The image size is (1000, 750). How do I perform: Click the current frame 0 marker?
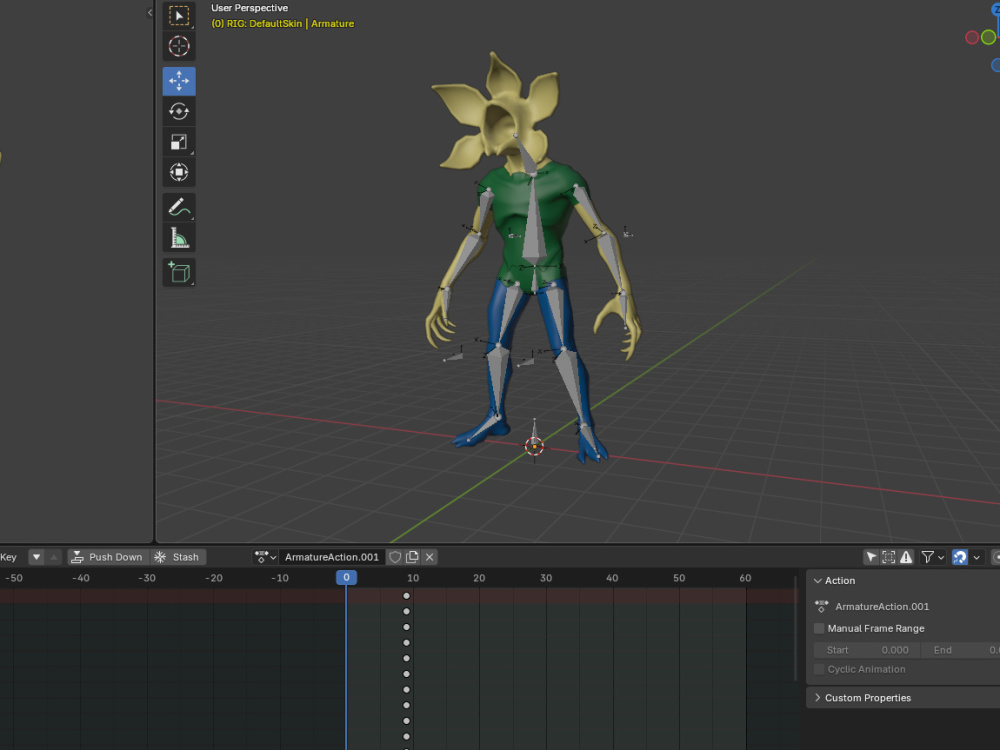click(346, 577)
